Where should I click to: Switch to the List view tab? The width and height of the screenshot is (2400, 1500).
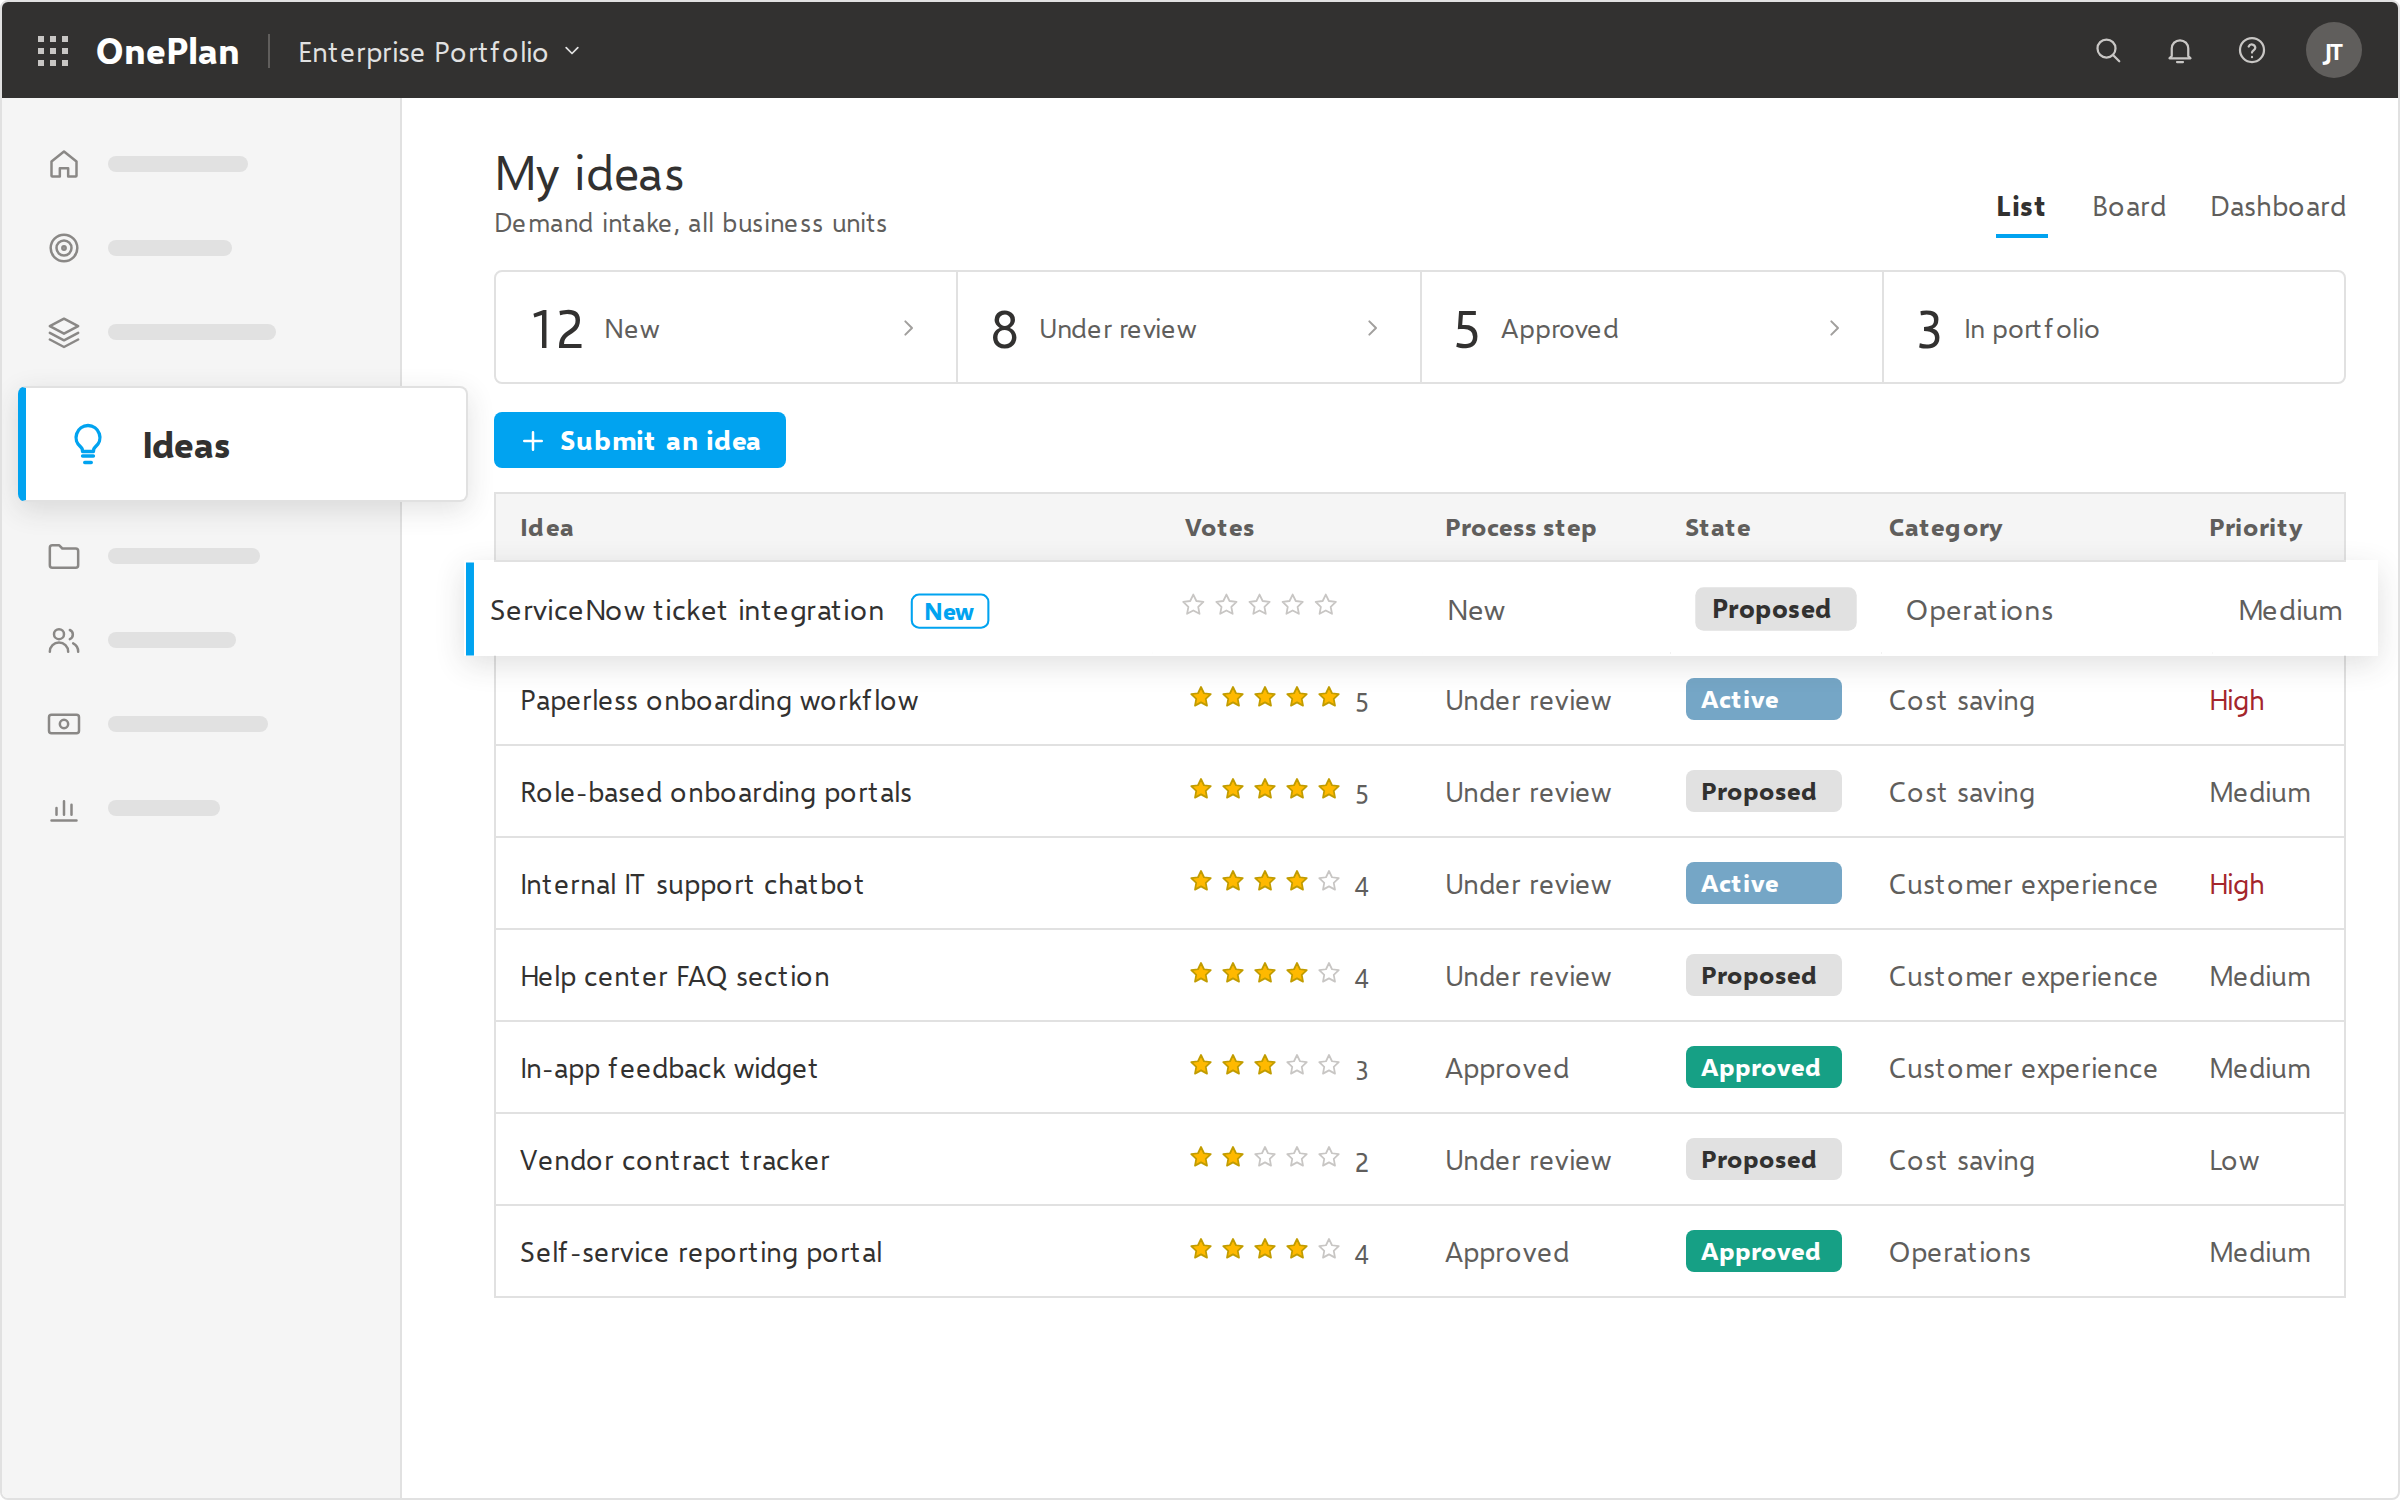pyautogui.click(x=2021, y=207)
